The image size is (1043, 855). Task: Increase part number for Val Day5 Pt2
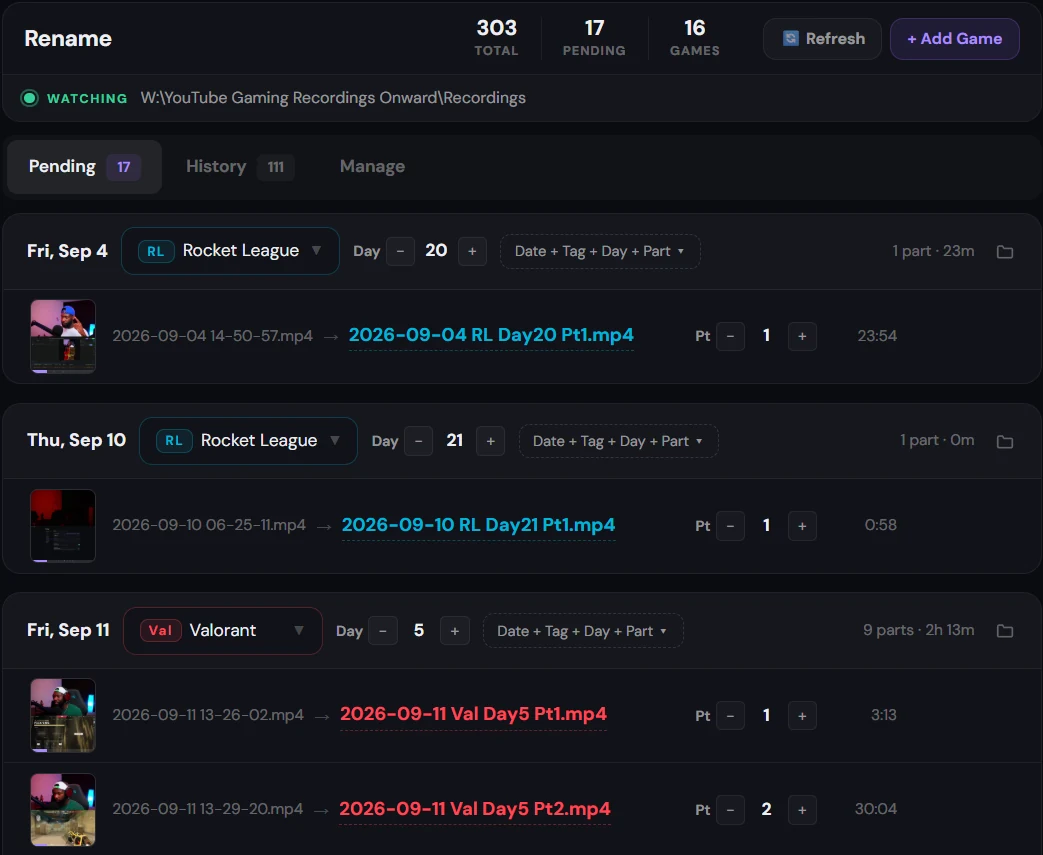802,810
